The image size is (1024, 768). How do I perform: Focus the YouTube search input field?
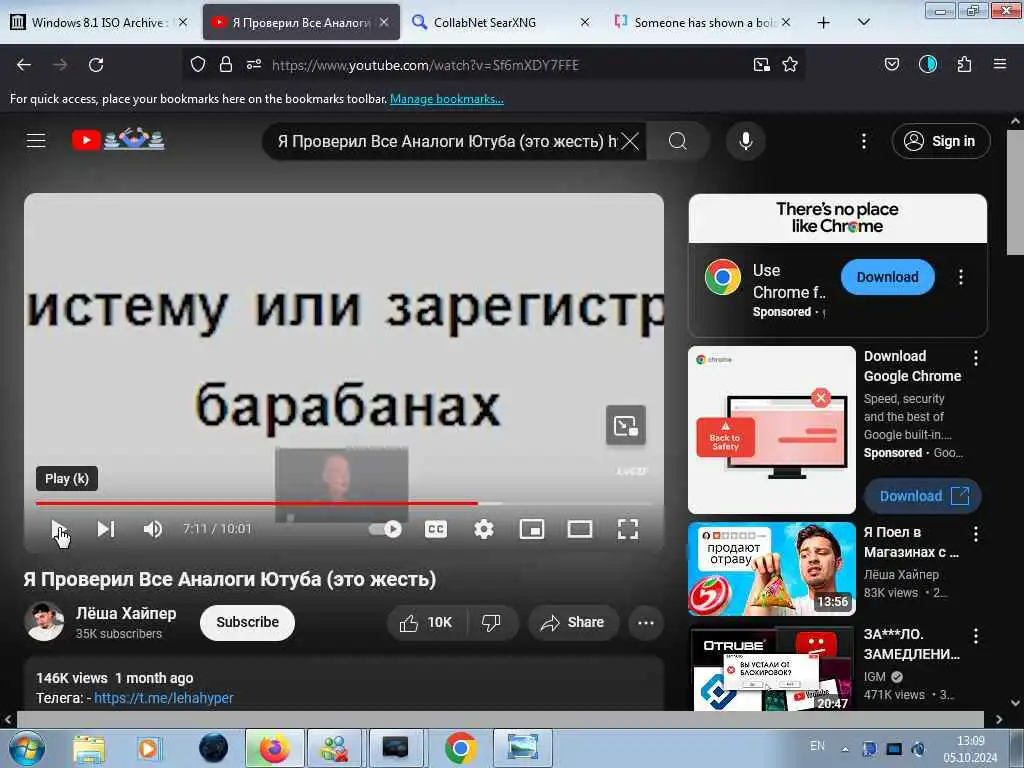coord(447,141)
